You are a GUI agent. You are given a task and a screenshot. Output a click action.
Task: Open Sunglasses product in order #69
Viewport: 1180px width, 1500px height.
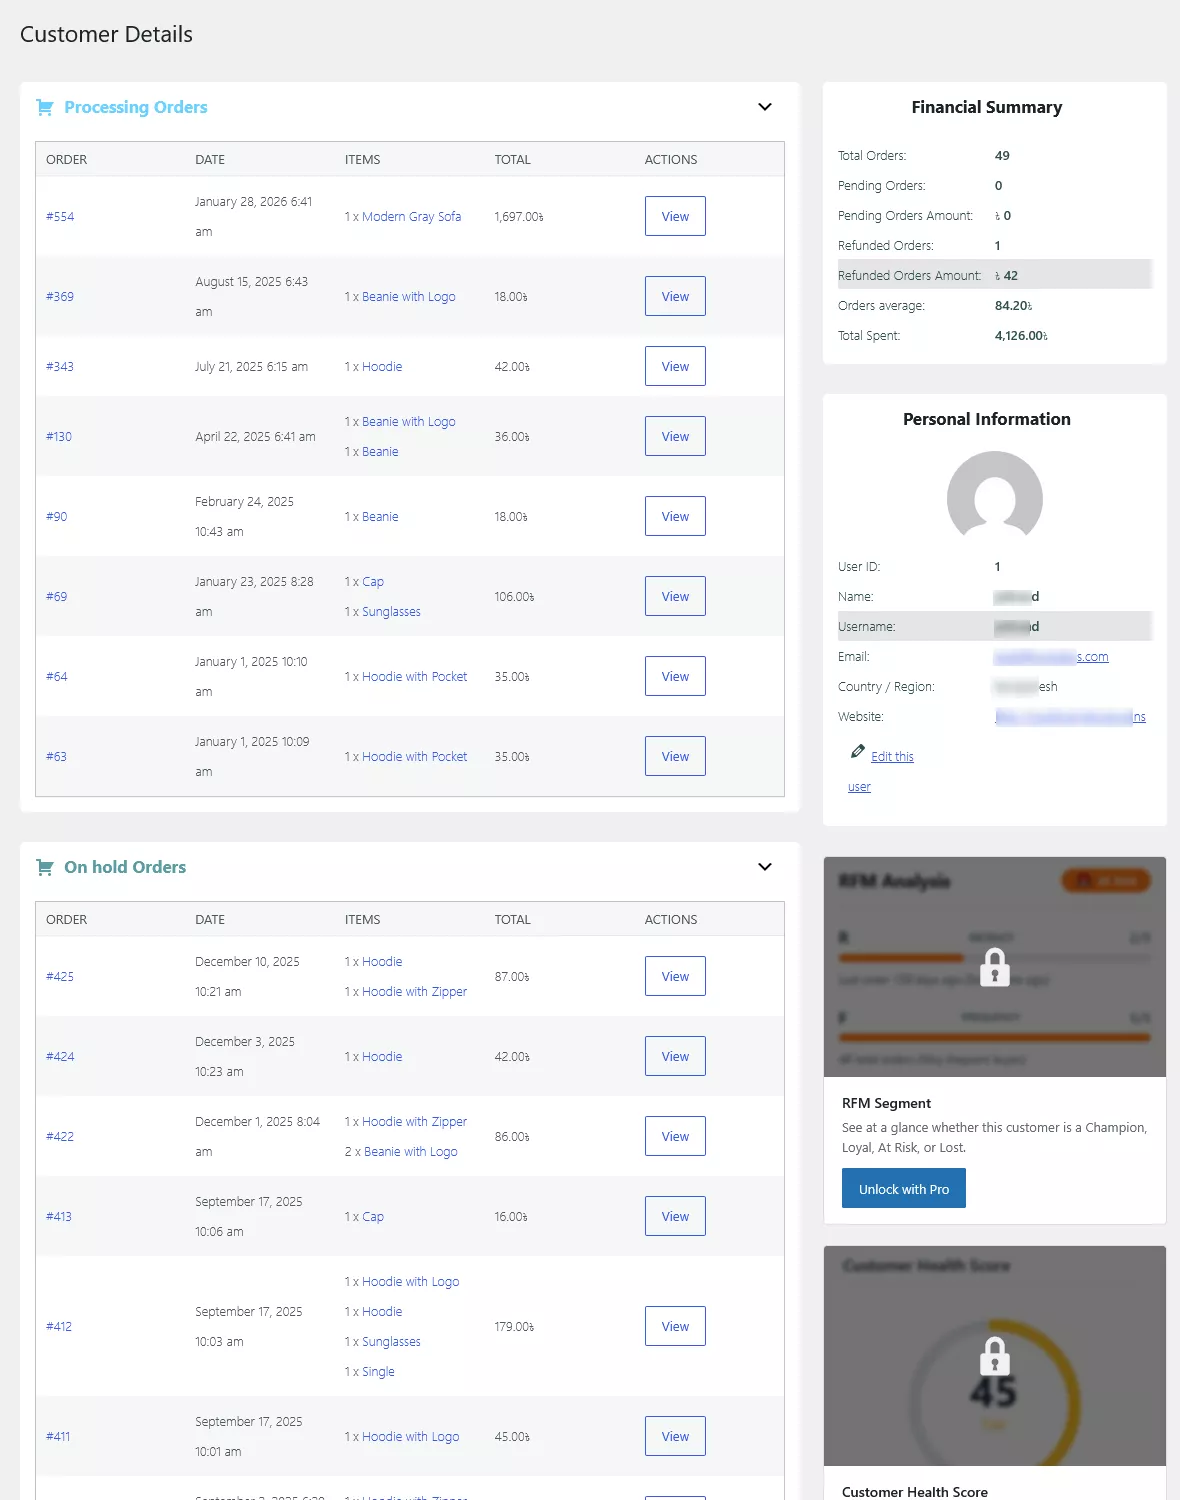[x=391, y=612]
